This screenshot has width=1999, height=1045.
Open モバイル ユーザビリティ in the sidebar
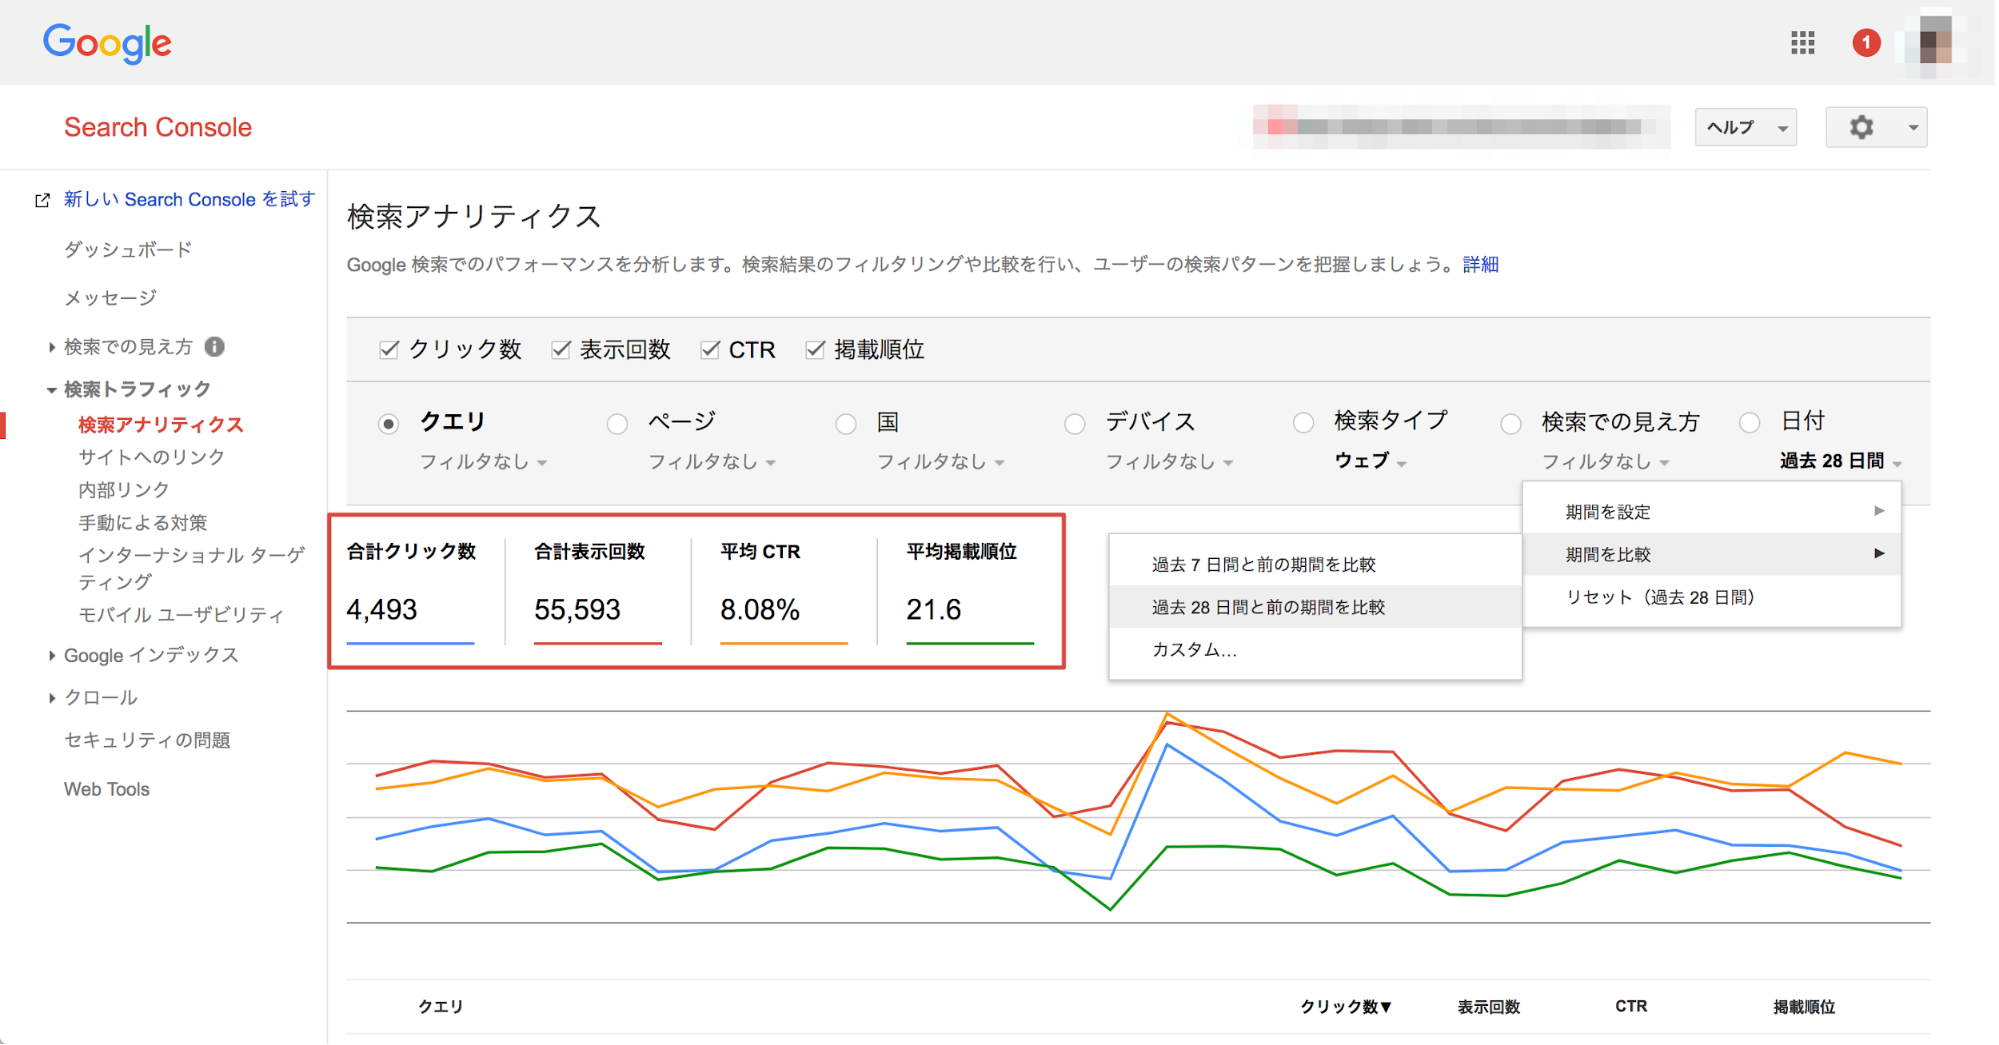coord(181,615)
